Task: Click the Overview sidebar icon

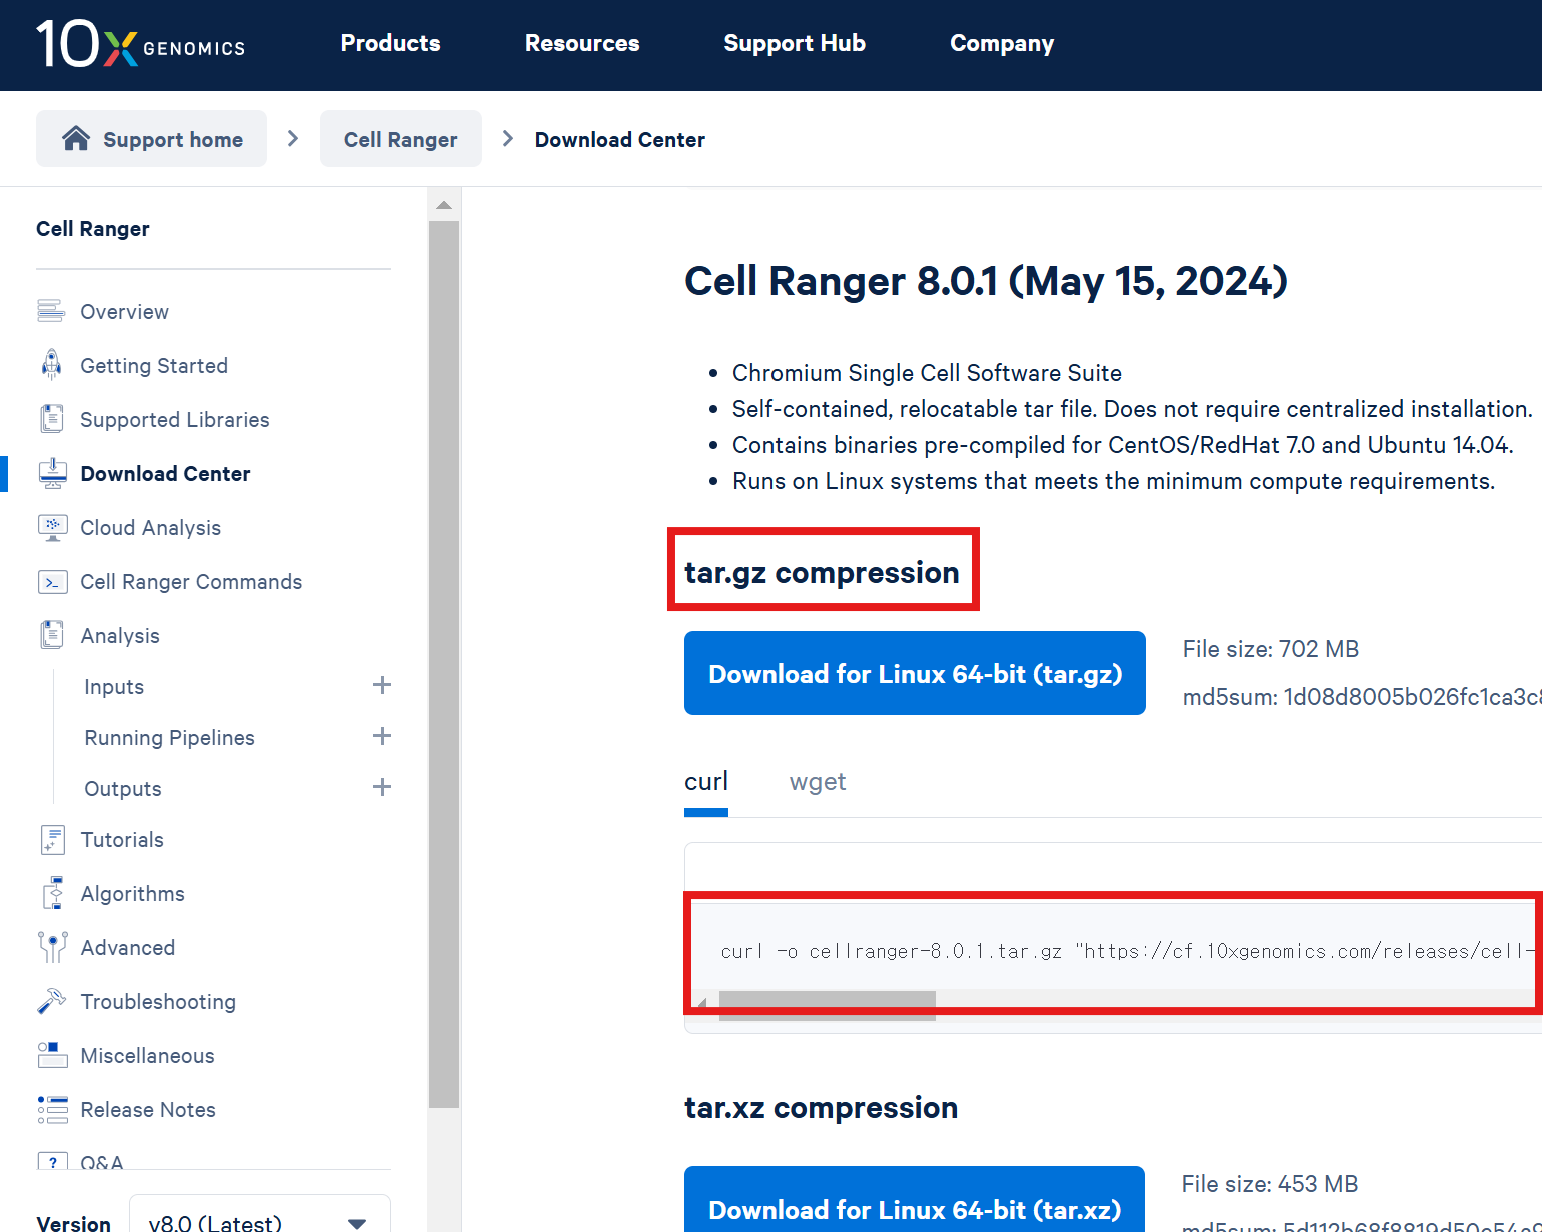Action: 51,311
